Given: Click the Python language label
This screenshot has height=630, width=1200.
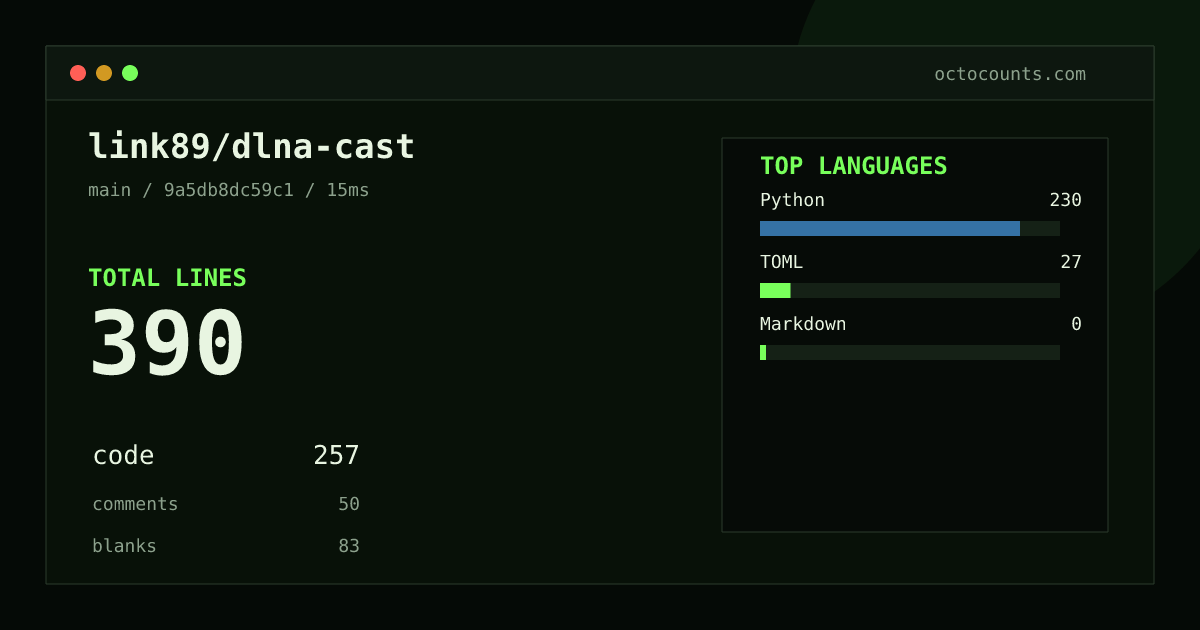Looking at the screenshot, I should pyautogui.click(x=792, y=200).
